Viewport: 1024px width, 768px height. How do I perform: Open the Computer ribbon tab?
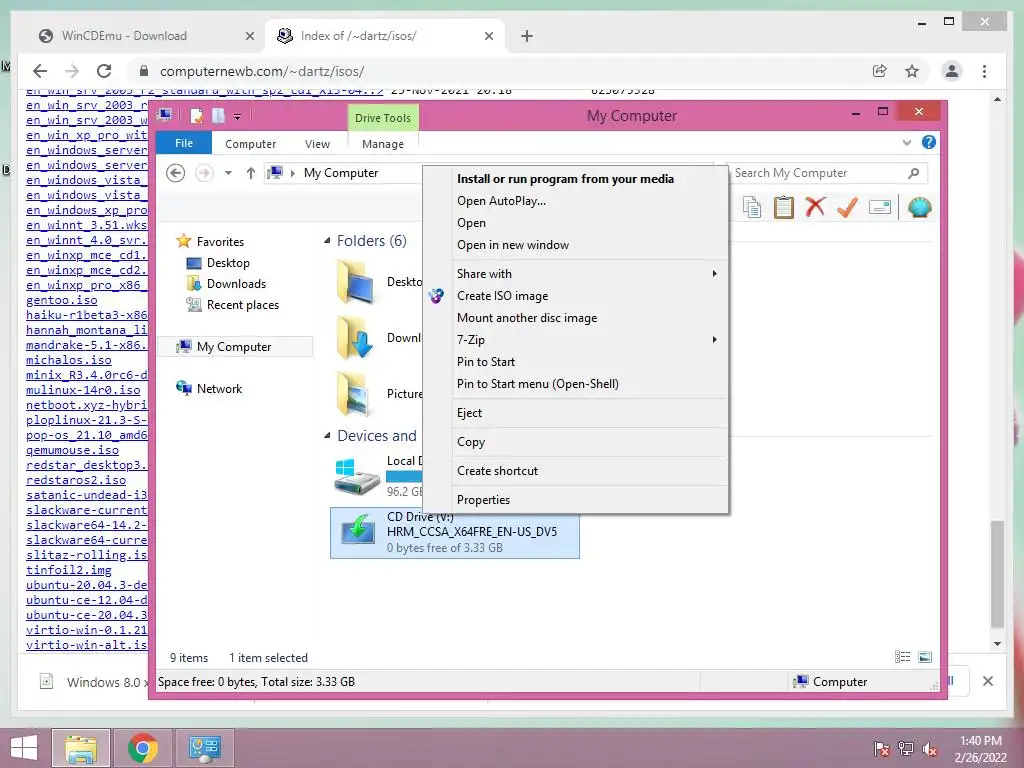(x=250, y=144)
